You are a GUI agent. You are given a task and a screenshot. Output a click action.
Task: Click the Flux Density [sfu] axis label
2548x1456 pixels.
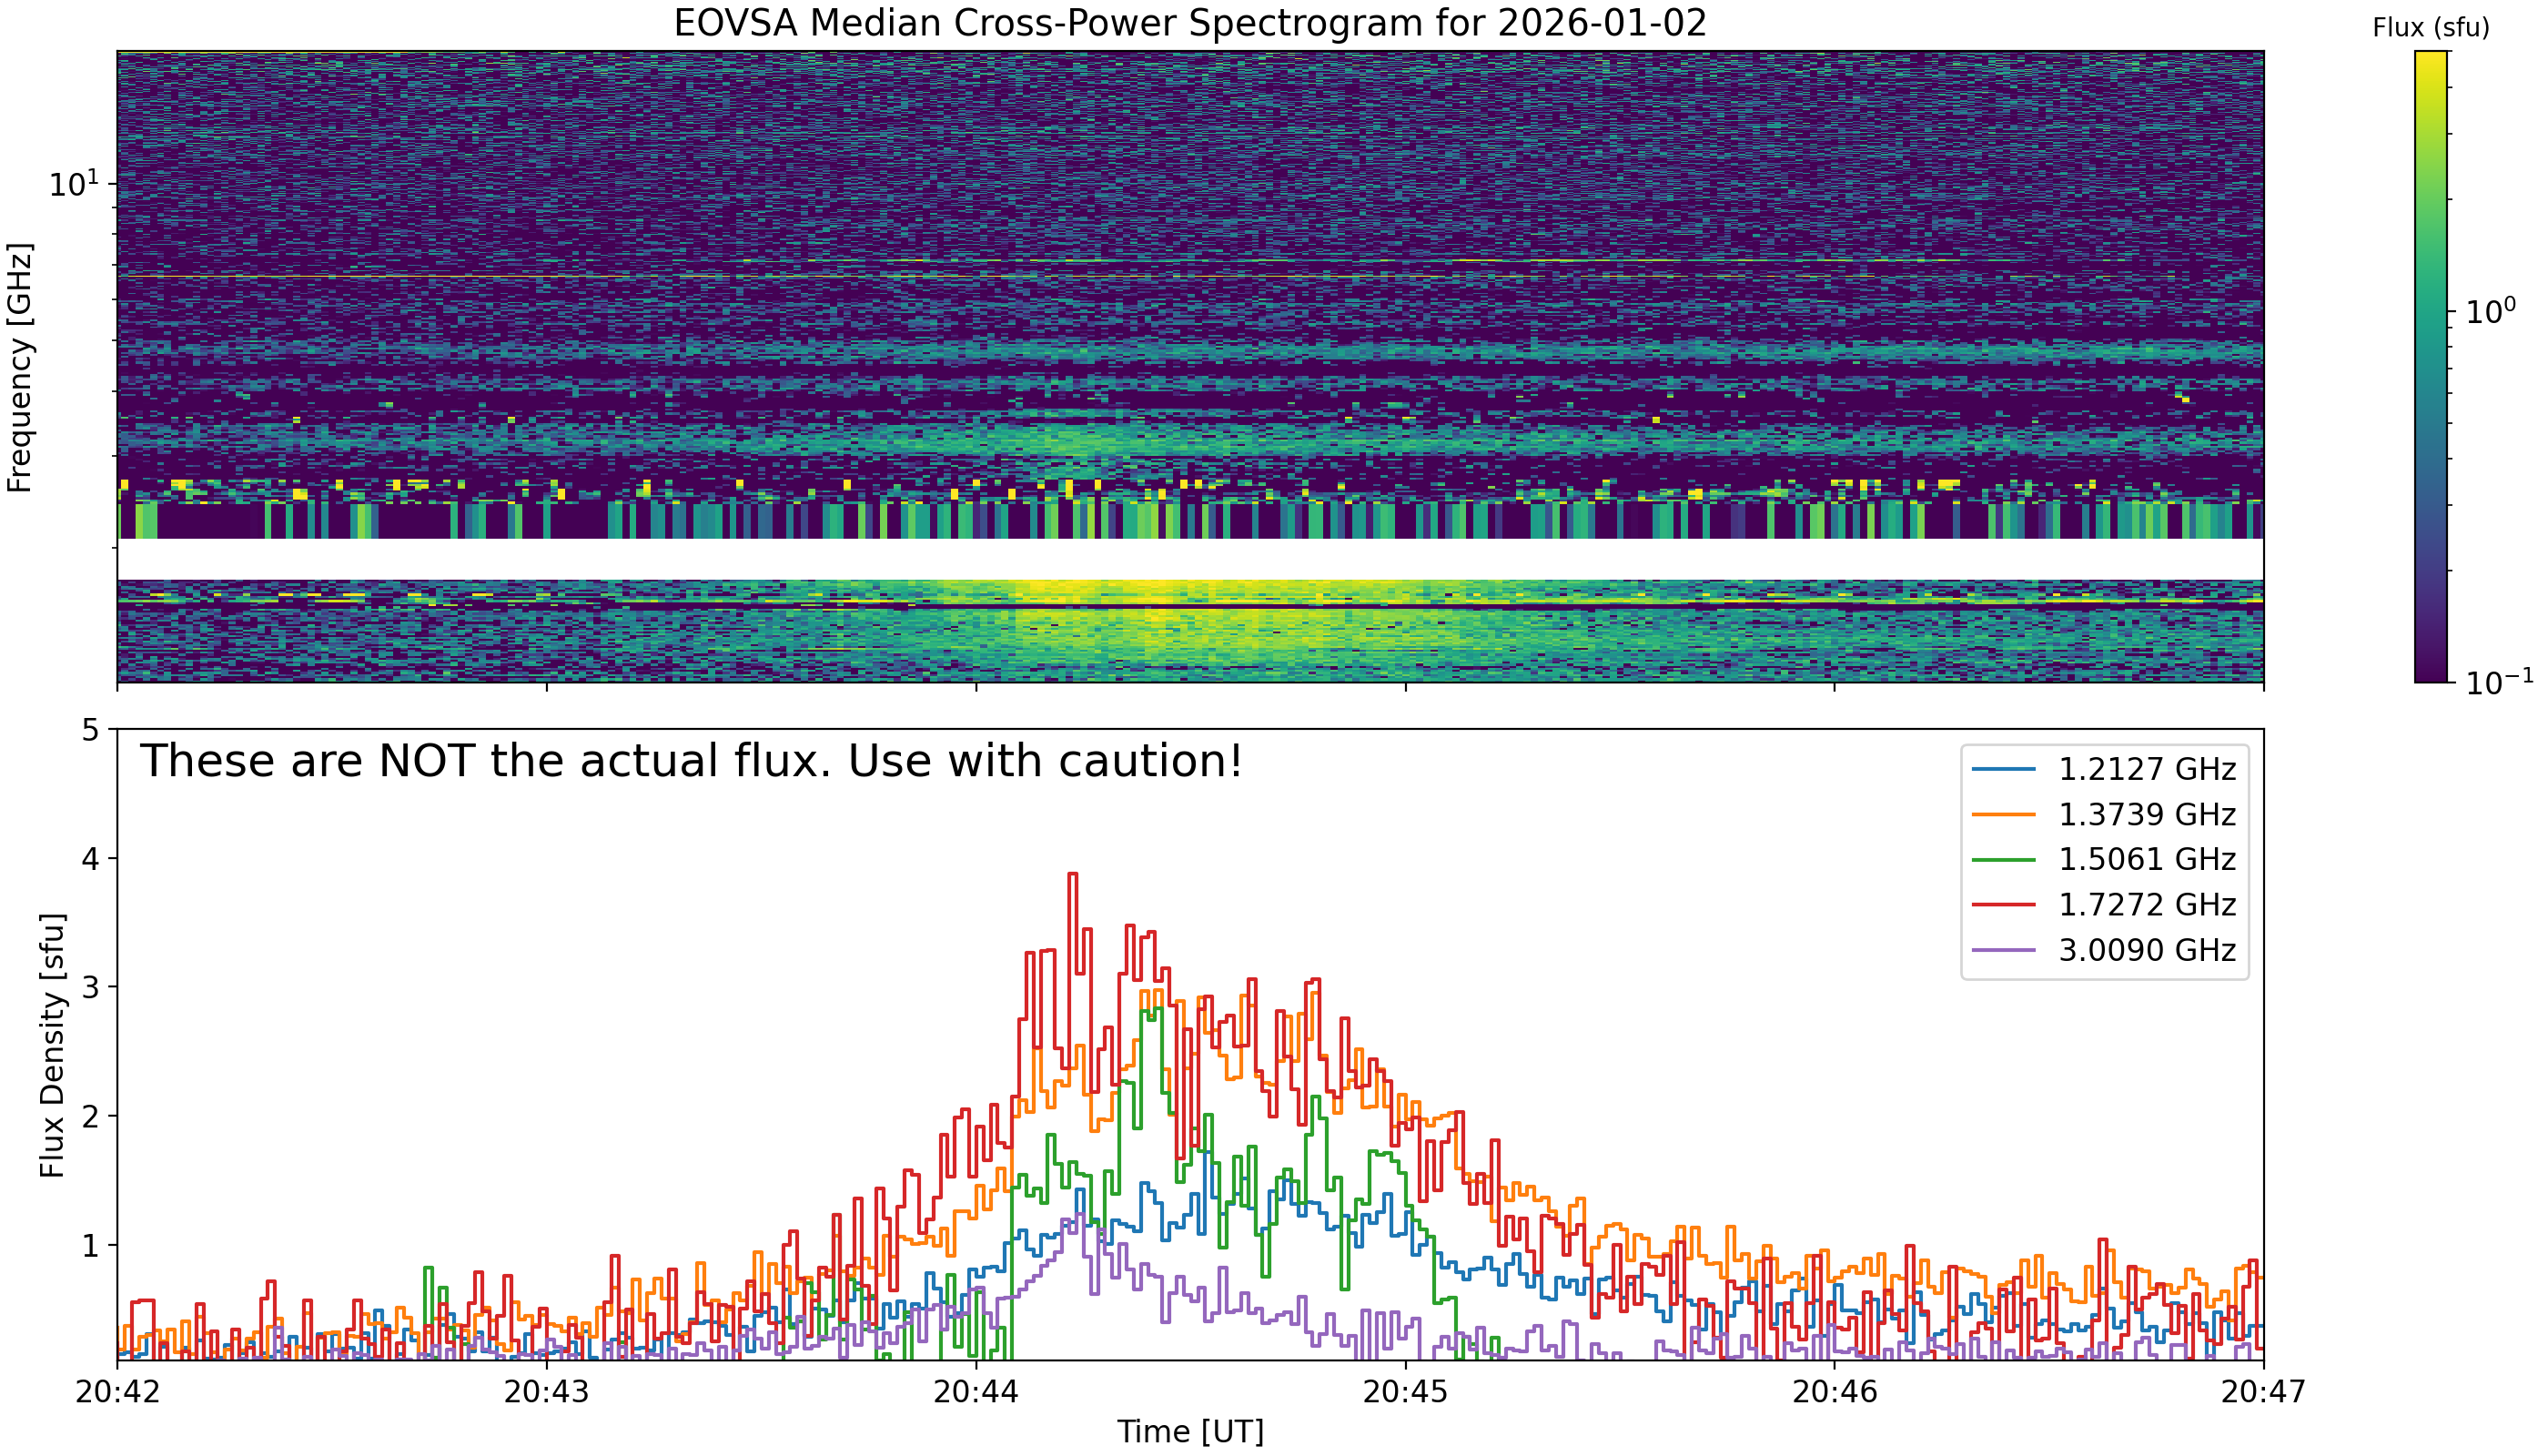tap(52, 1045)
